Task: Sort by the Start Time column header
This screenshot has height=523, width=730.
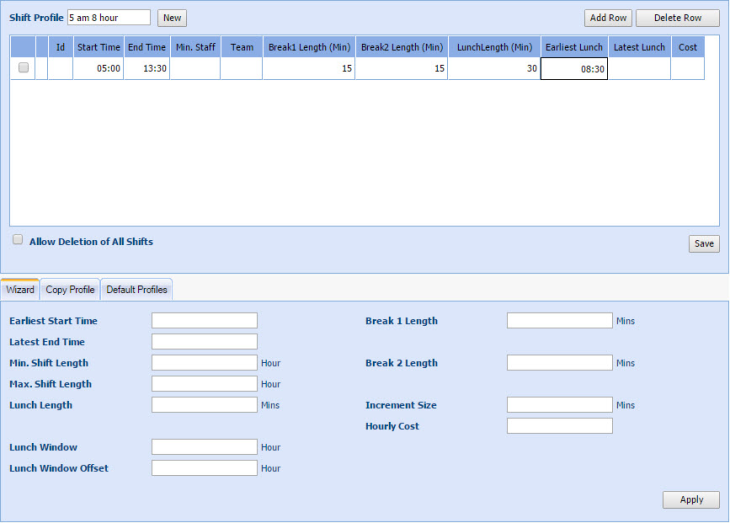Action: (98, 47)
